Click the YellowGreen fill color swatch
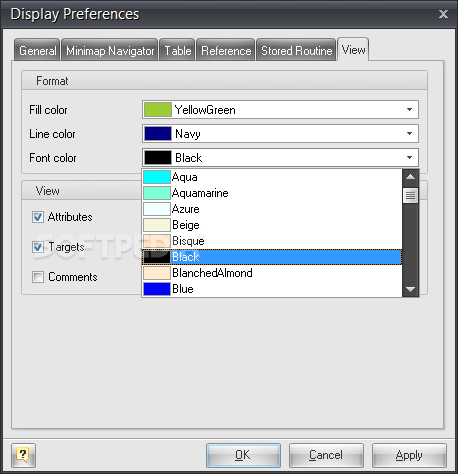Image resolution: width=458 pixels, height=474 pixels. [x=158, y=110]
